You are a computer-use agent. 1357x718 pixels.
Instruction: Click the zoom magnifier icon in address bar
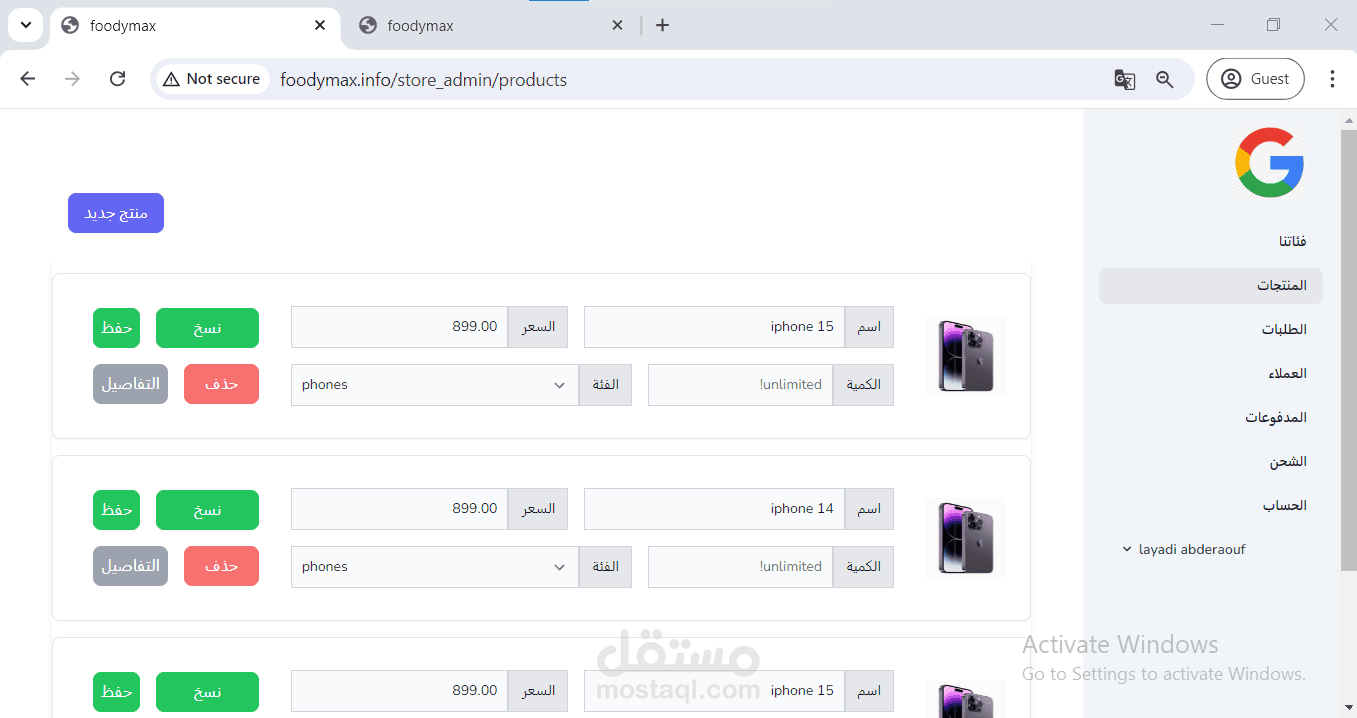click(1165, 79)
